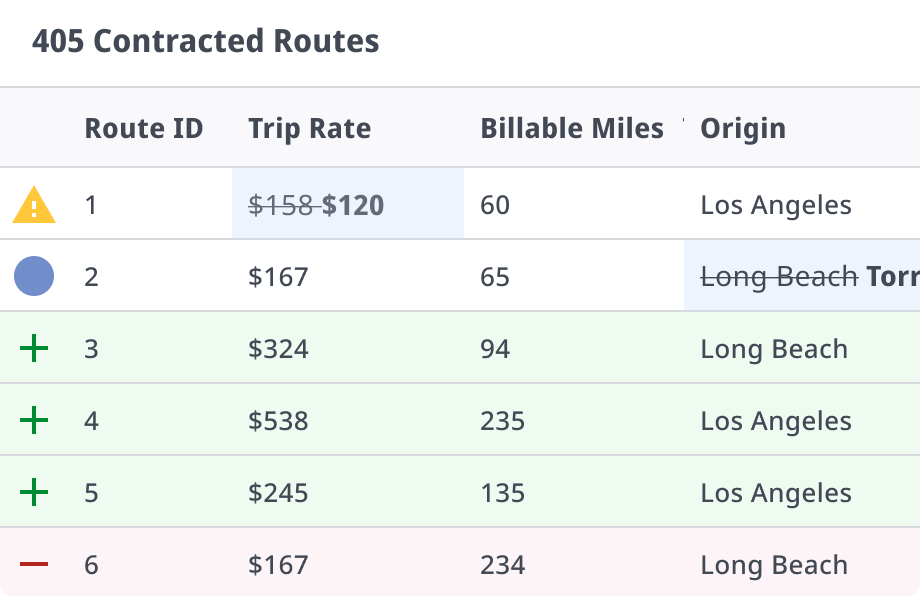Sort by the Trip Rate column header

point(309,128)
